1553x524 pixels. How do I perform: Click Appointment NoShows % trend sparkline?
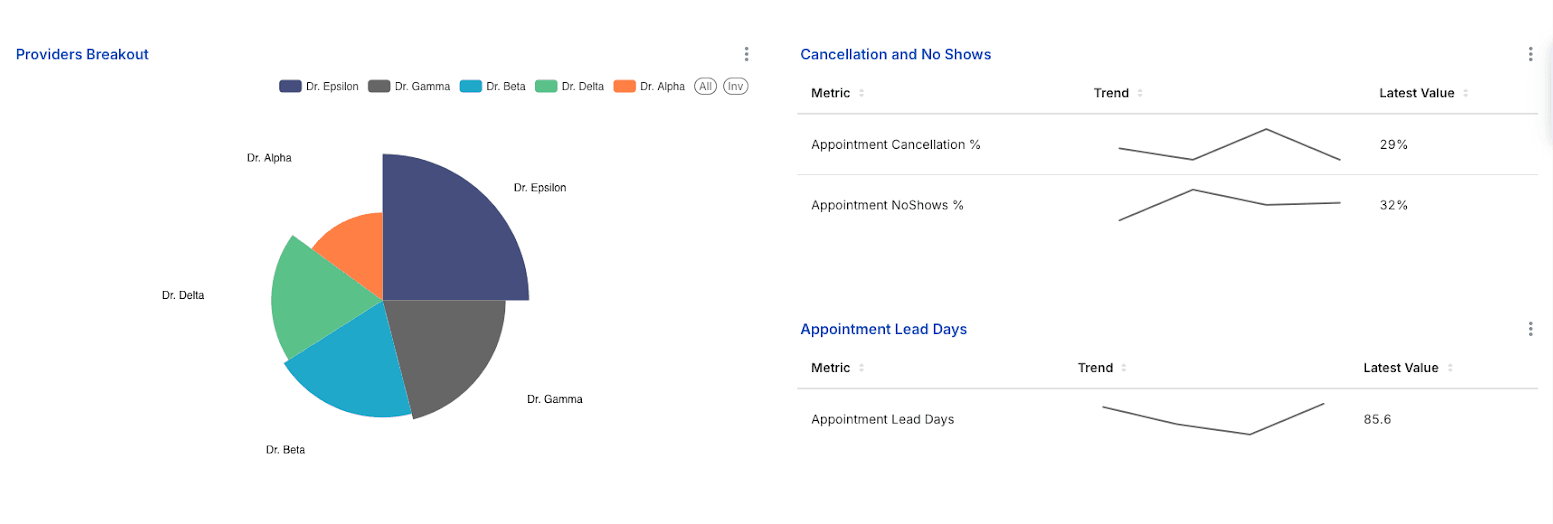[x=1229, y=204]
